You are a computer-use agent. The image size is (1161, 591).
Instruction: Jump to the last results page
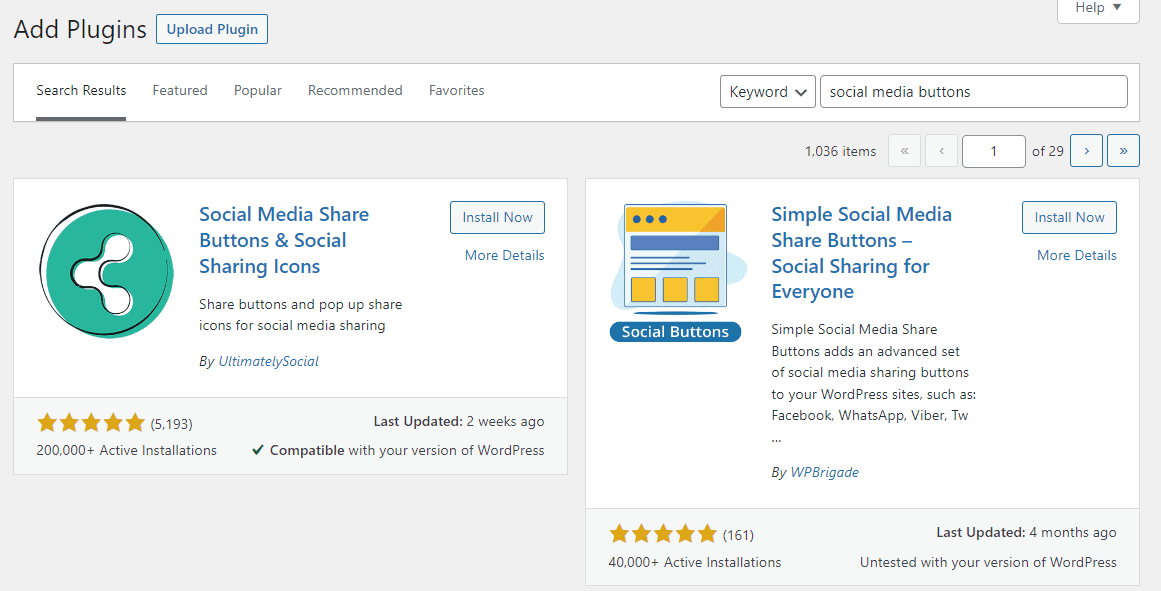[1123, 150]
